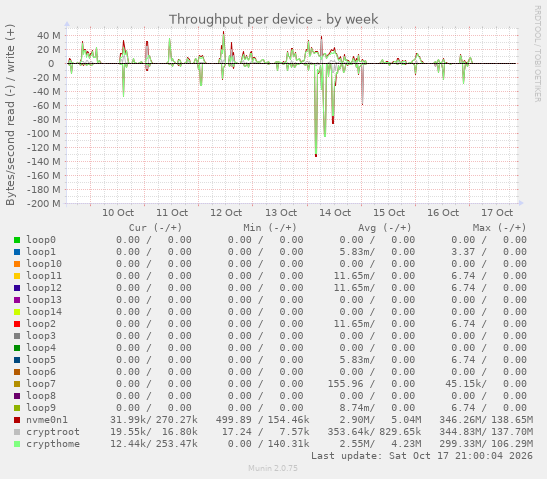Click the 'crypthome' legend label
The image size is (547, 479).
click(x=53, y=444)
